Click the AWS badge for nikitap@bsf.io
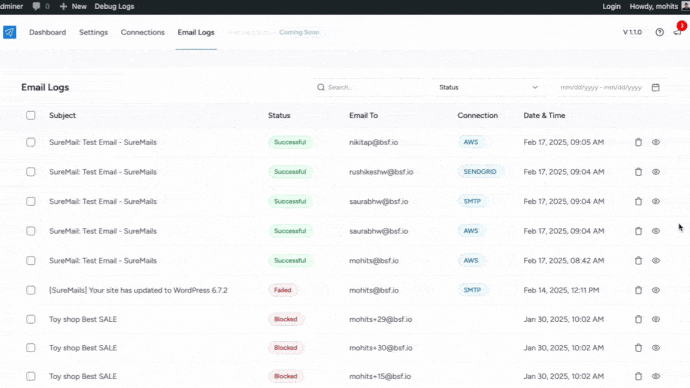The width and height of the screenshot is (690, 388). tap(470, 142)
